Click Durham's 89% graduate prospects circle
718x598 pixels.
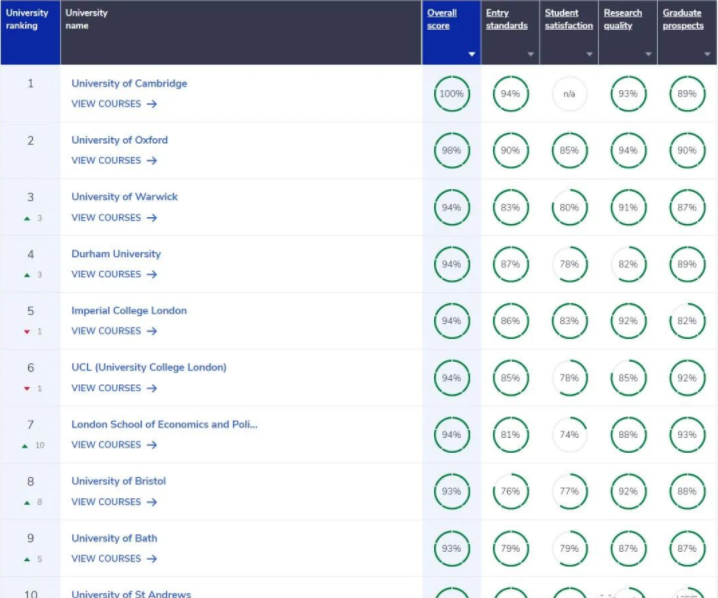click(687, 265)
